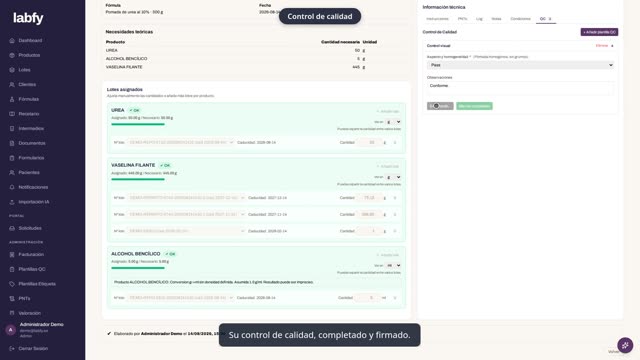Click the Notificaciones sidebar label
Screen dimensions: 640x360
pyautogui.click(x=33, y=187)
